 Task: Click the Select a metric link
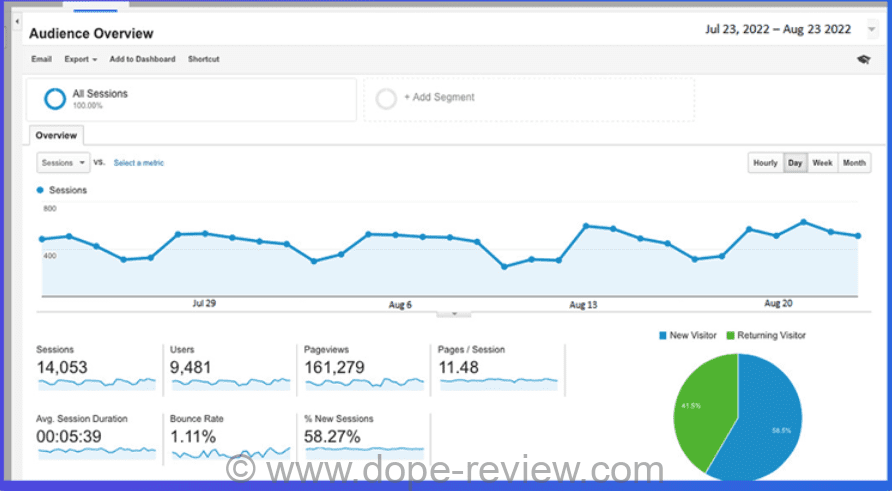pyautogui.click(x=139, y=163)
